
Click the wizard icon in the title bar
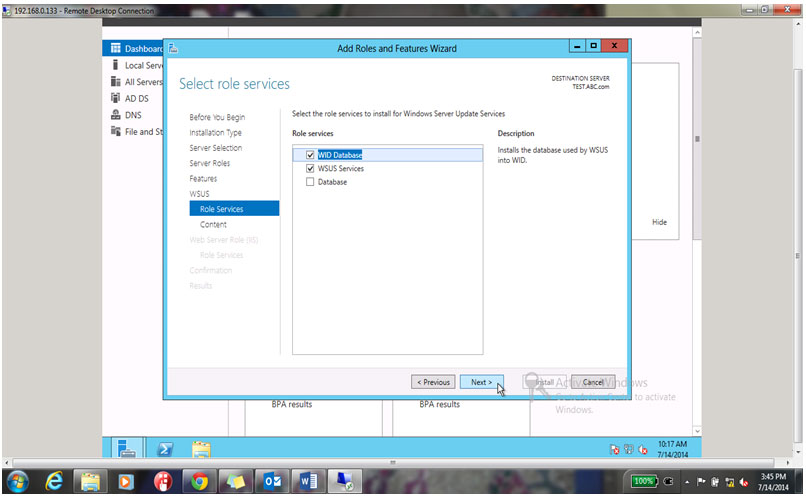[173, 48]
